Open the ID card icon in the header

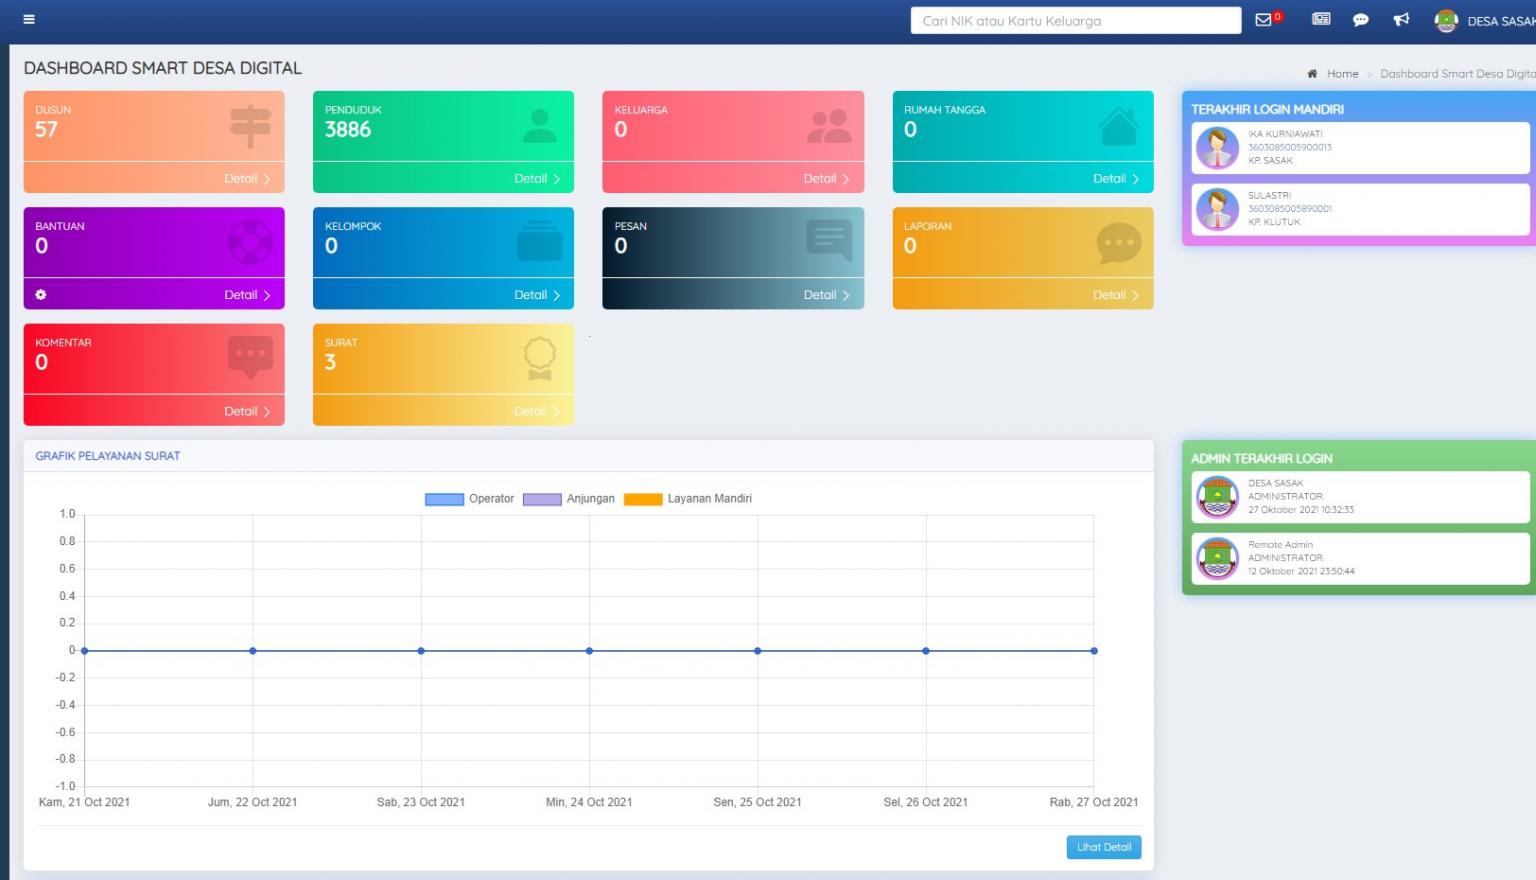tap(1321, 19)
